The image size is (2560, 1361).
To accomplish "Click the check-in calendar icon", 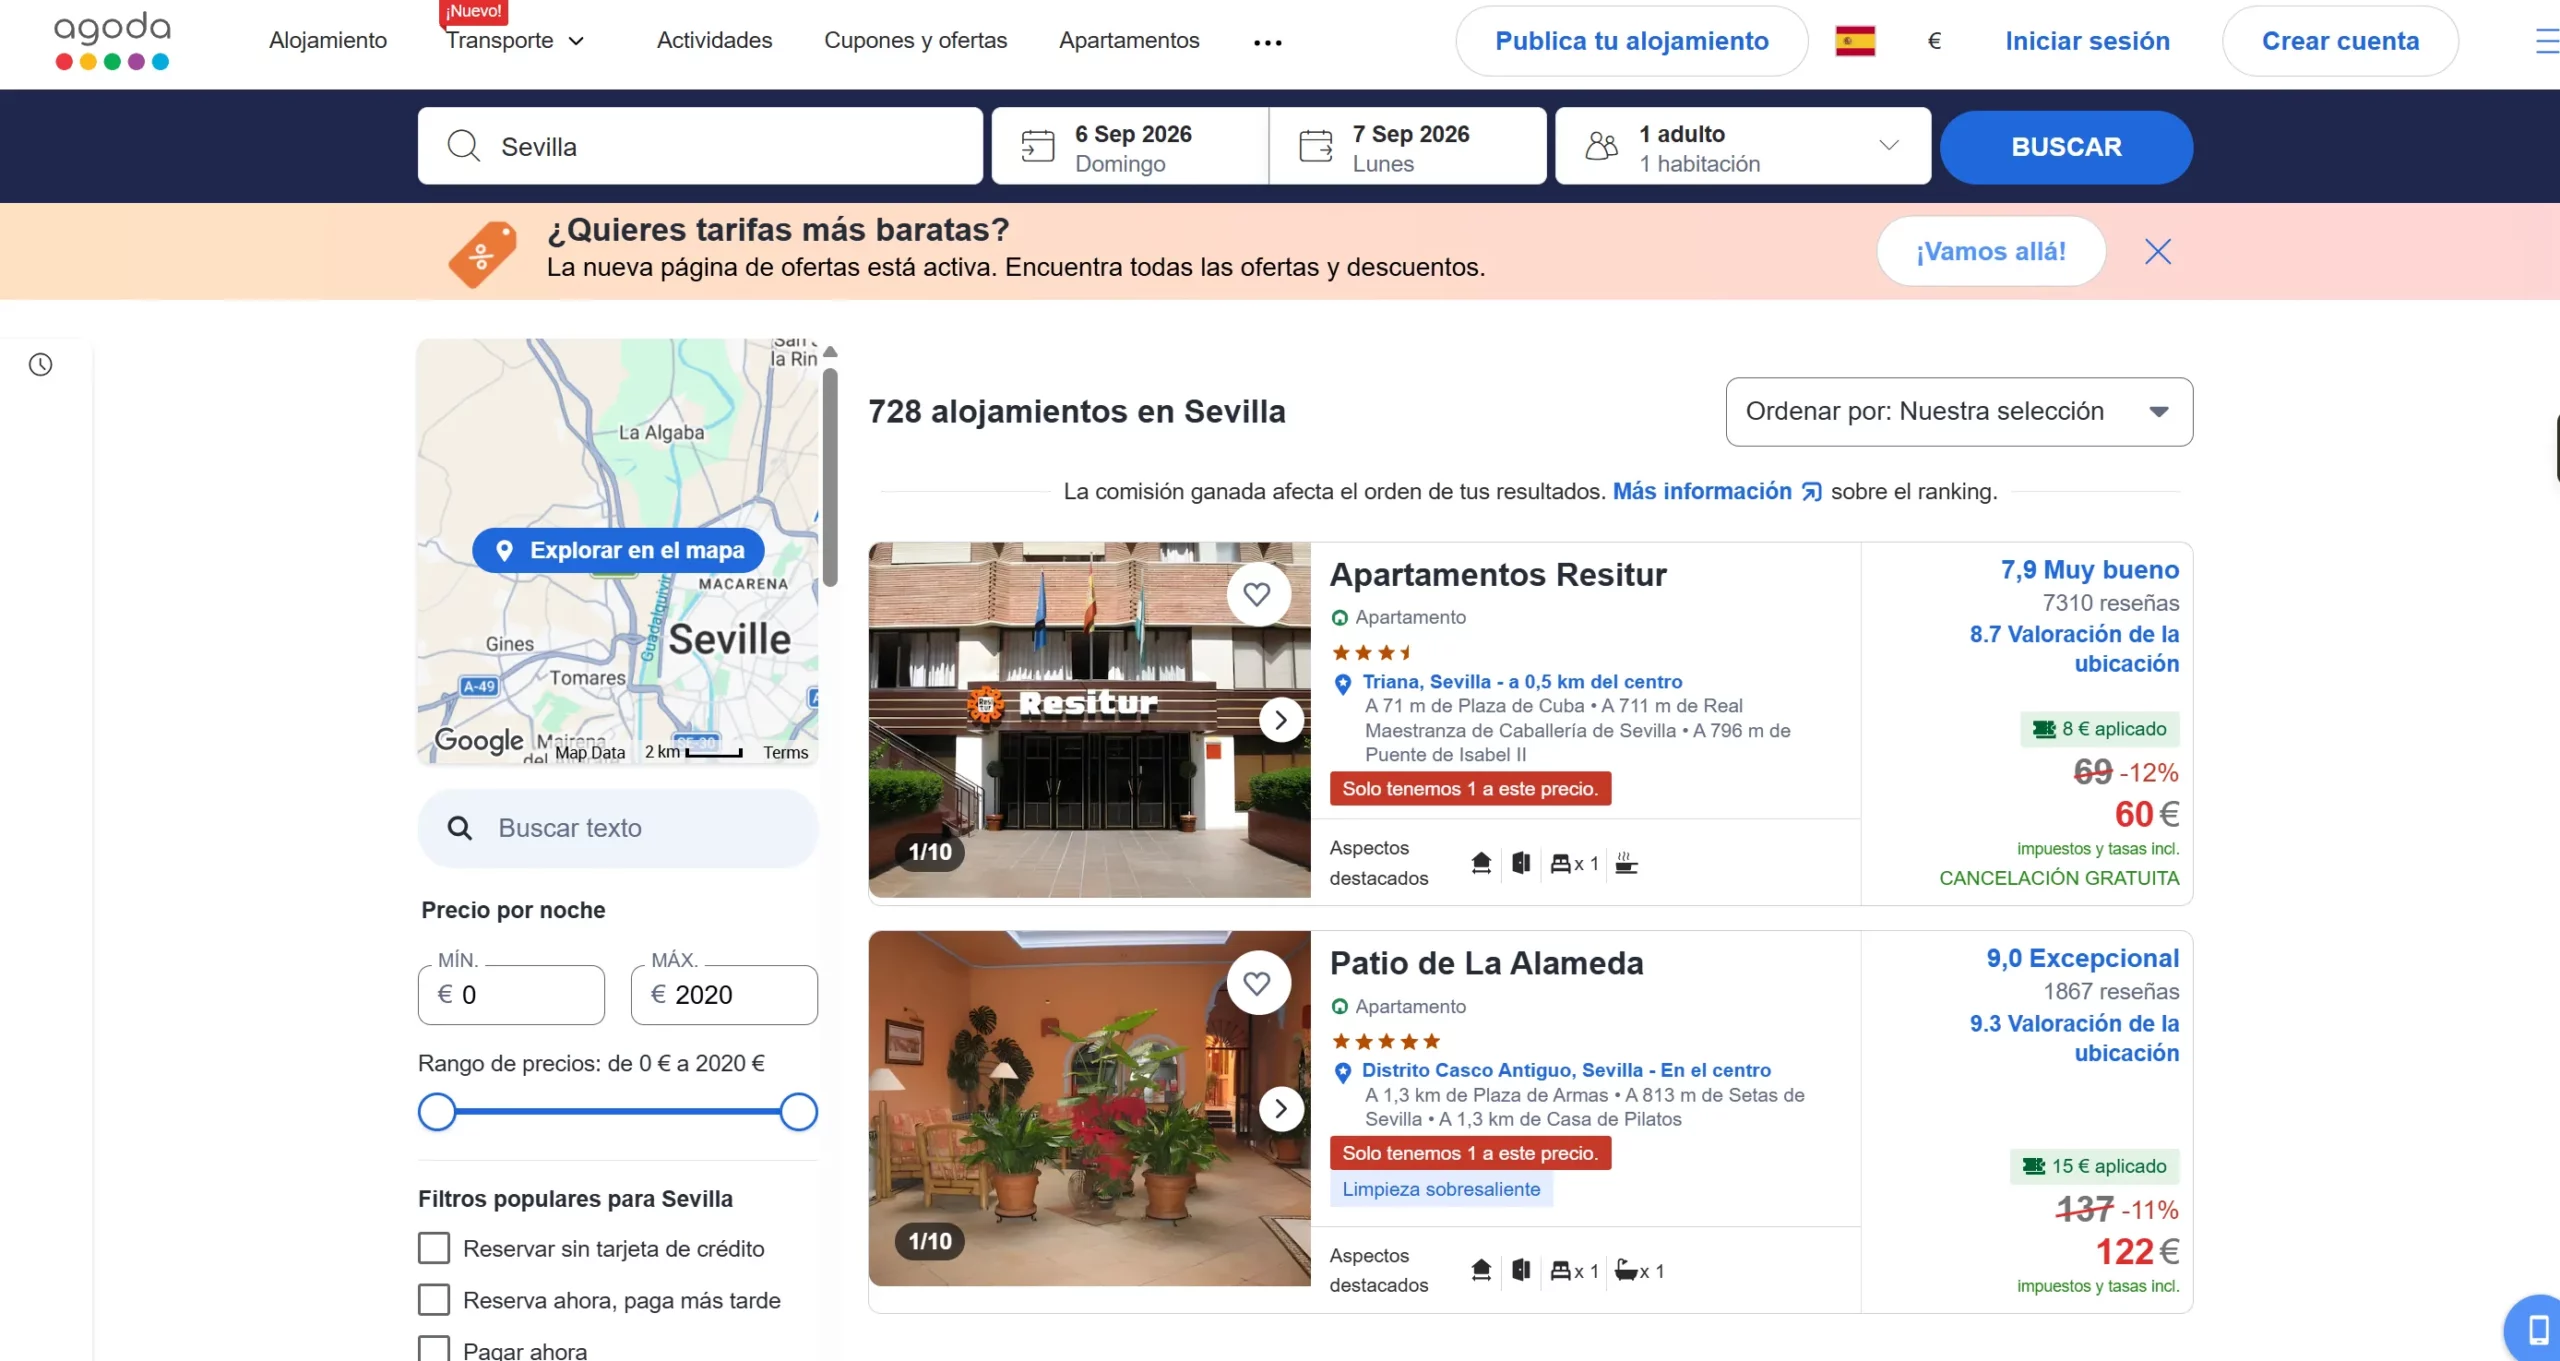I will click(1038, 146).
